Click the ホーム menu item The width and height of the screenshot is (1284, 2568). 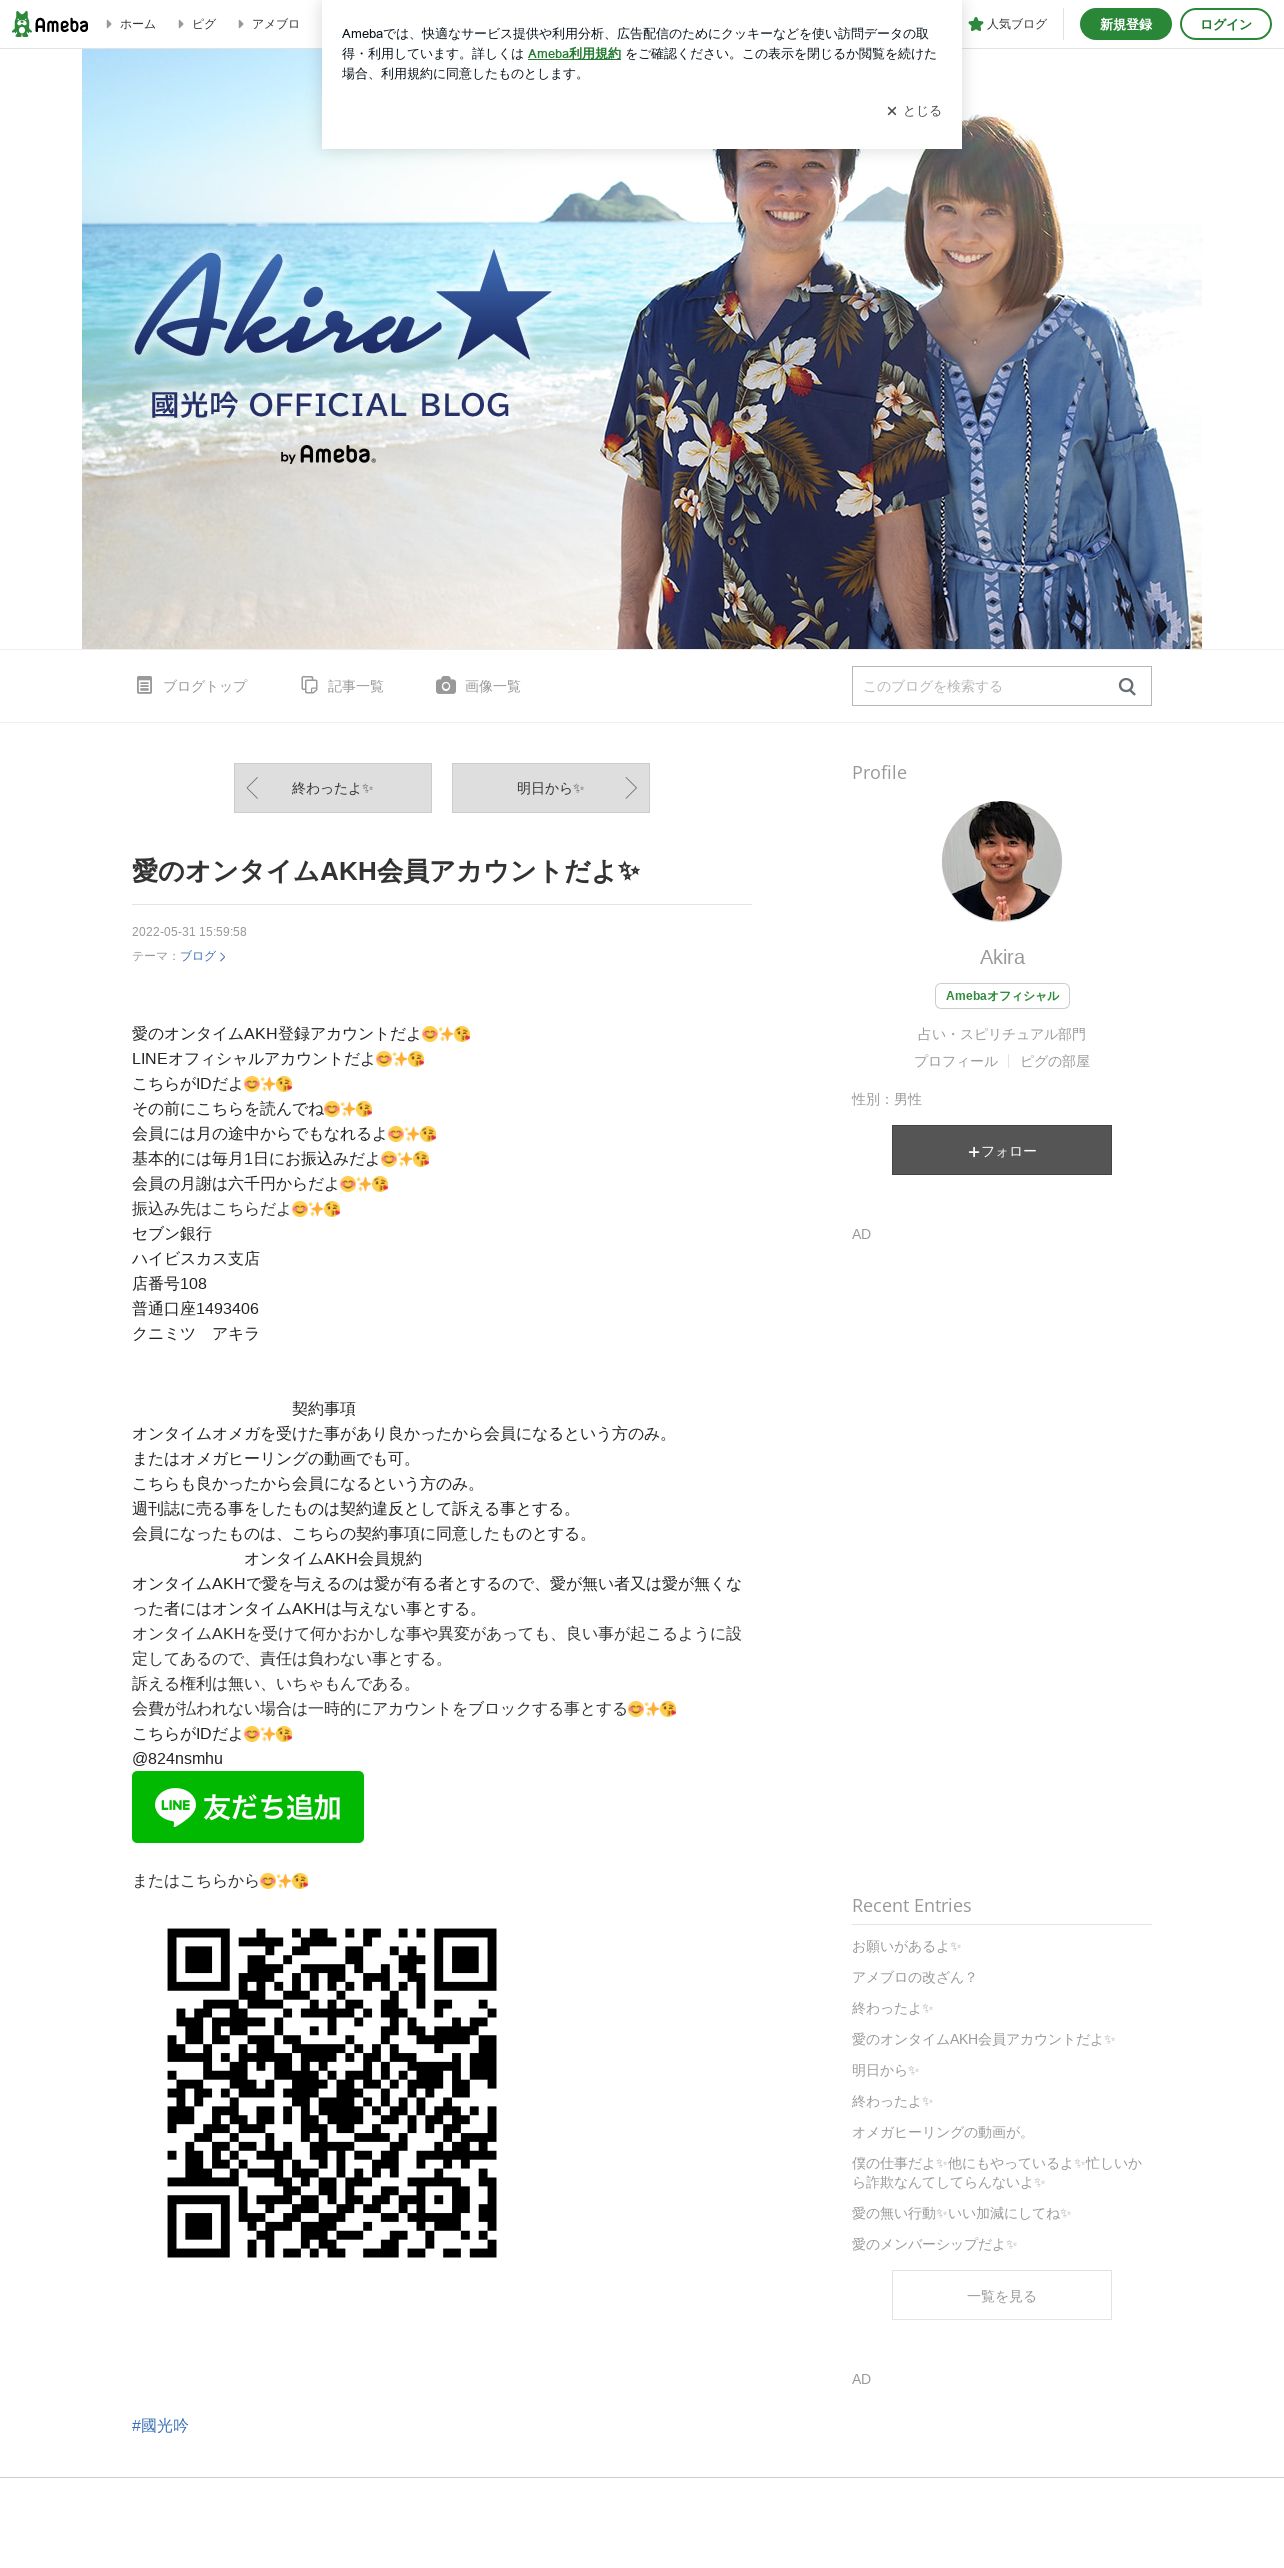coord(132,24)
